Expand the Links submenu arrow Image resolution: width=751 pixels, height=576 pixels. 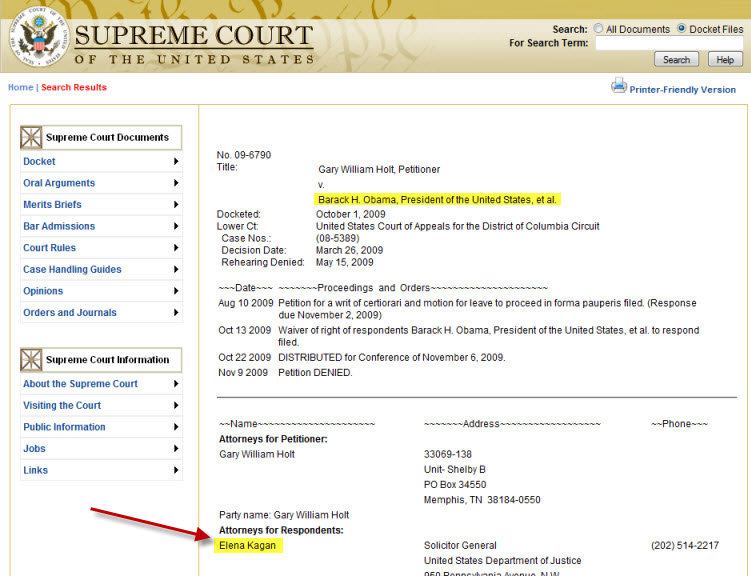[x=176, y=470]
